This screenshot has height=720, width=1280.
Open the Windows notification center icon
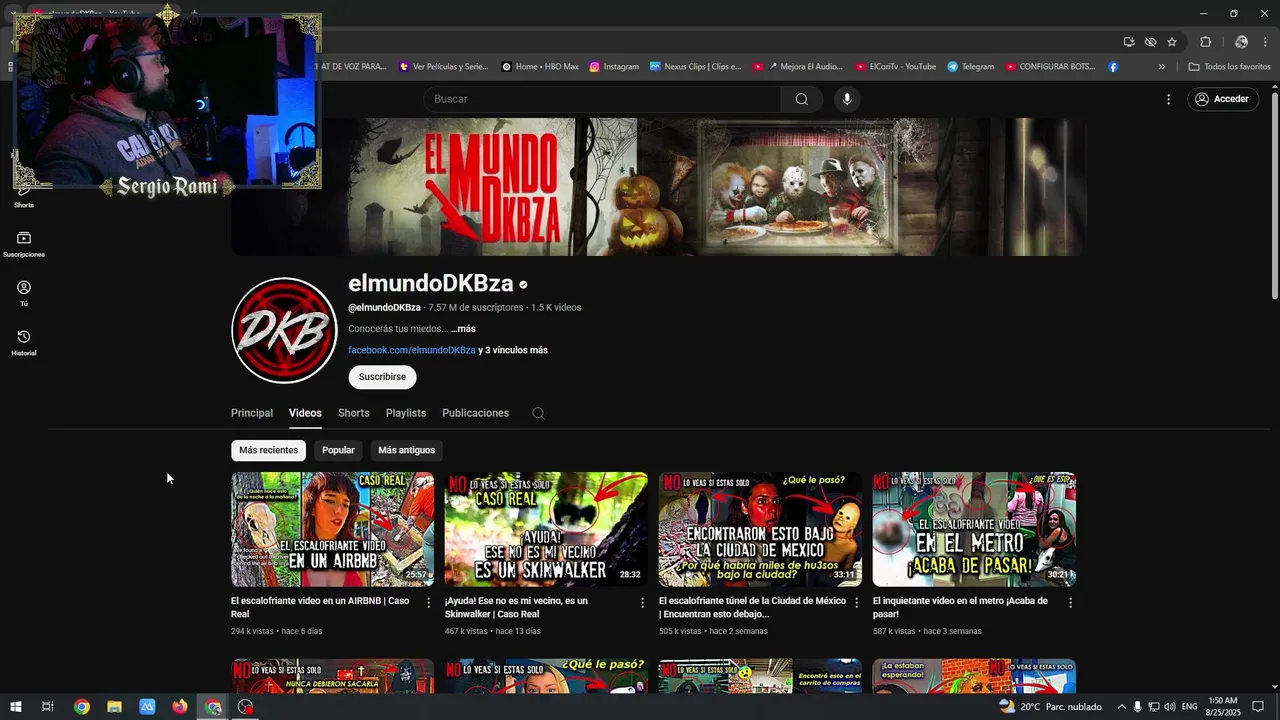click(x=1258, y=707)
